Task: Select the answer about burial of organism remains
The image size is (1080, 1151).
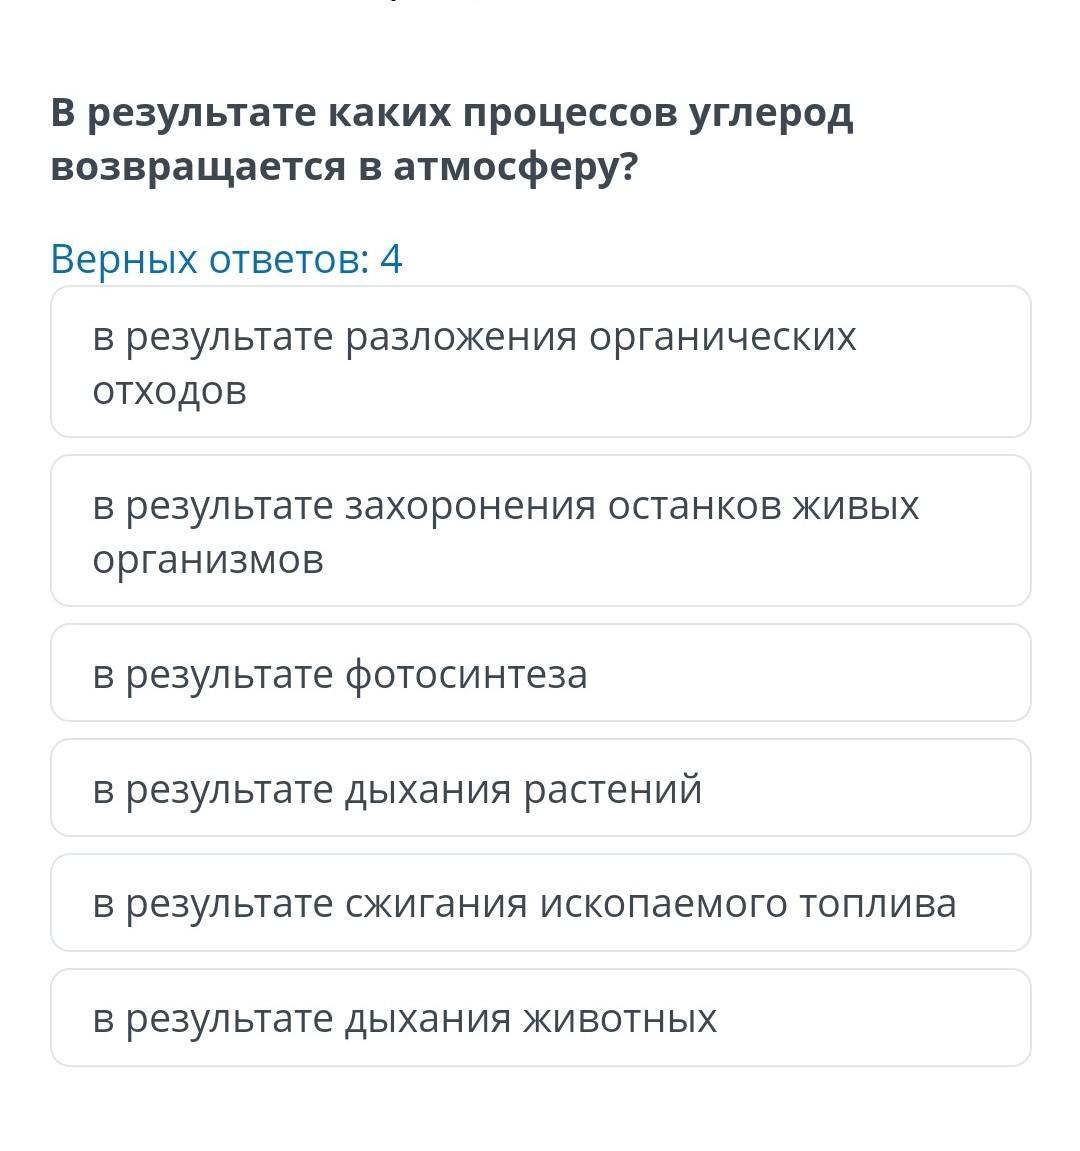Action: 540,531
